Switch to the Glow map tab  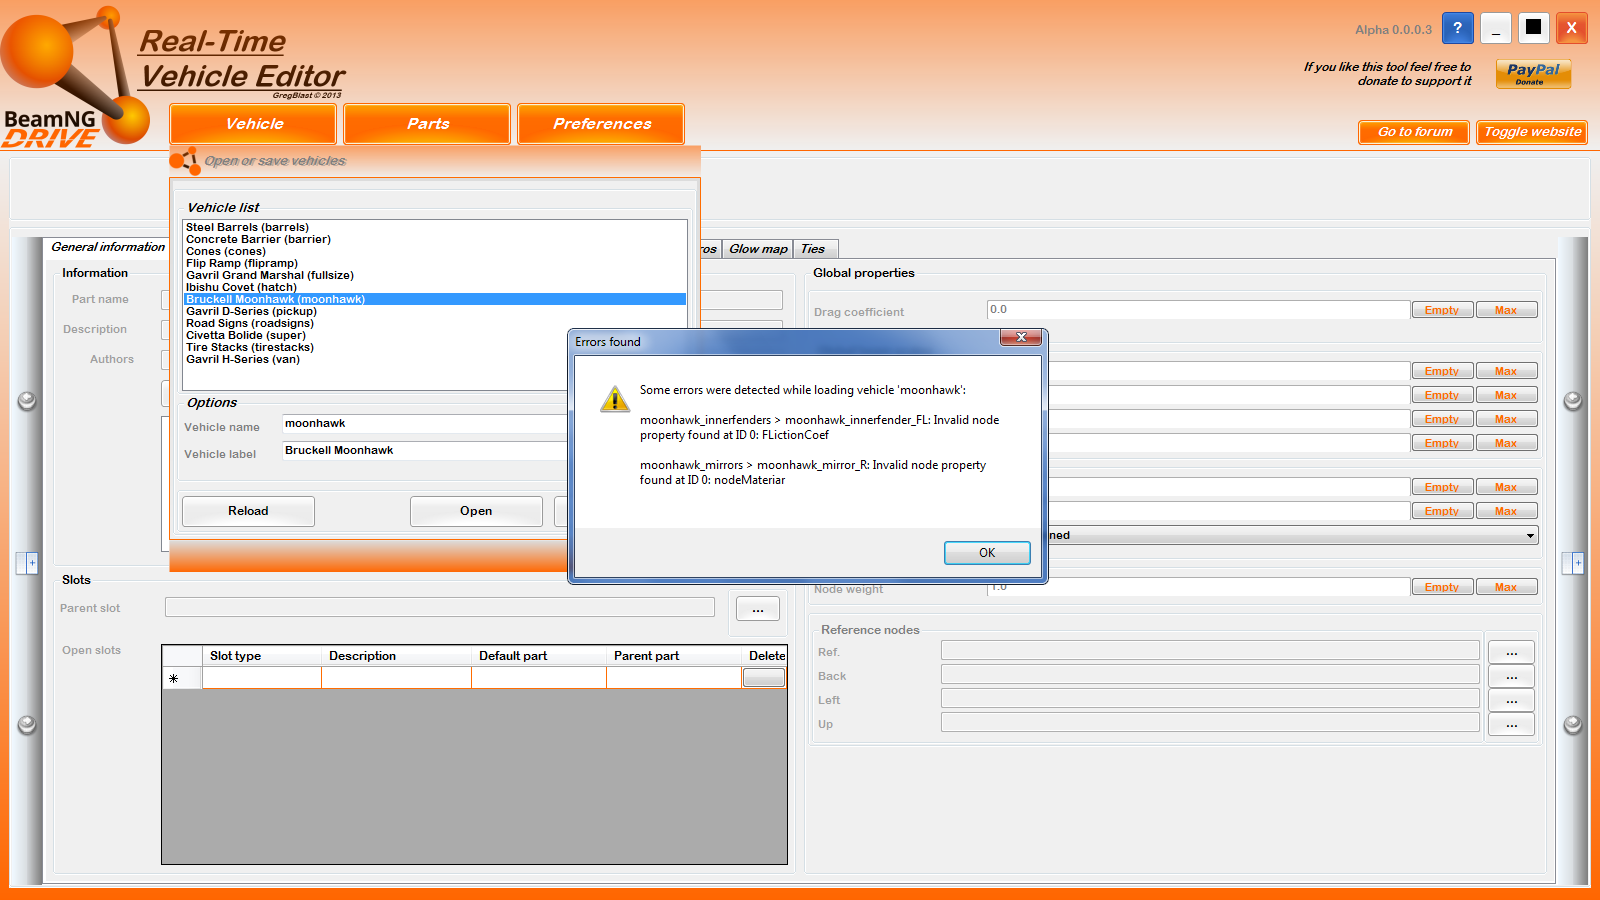758,249
